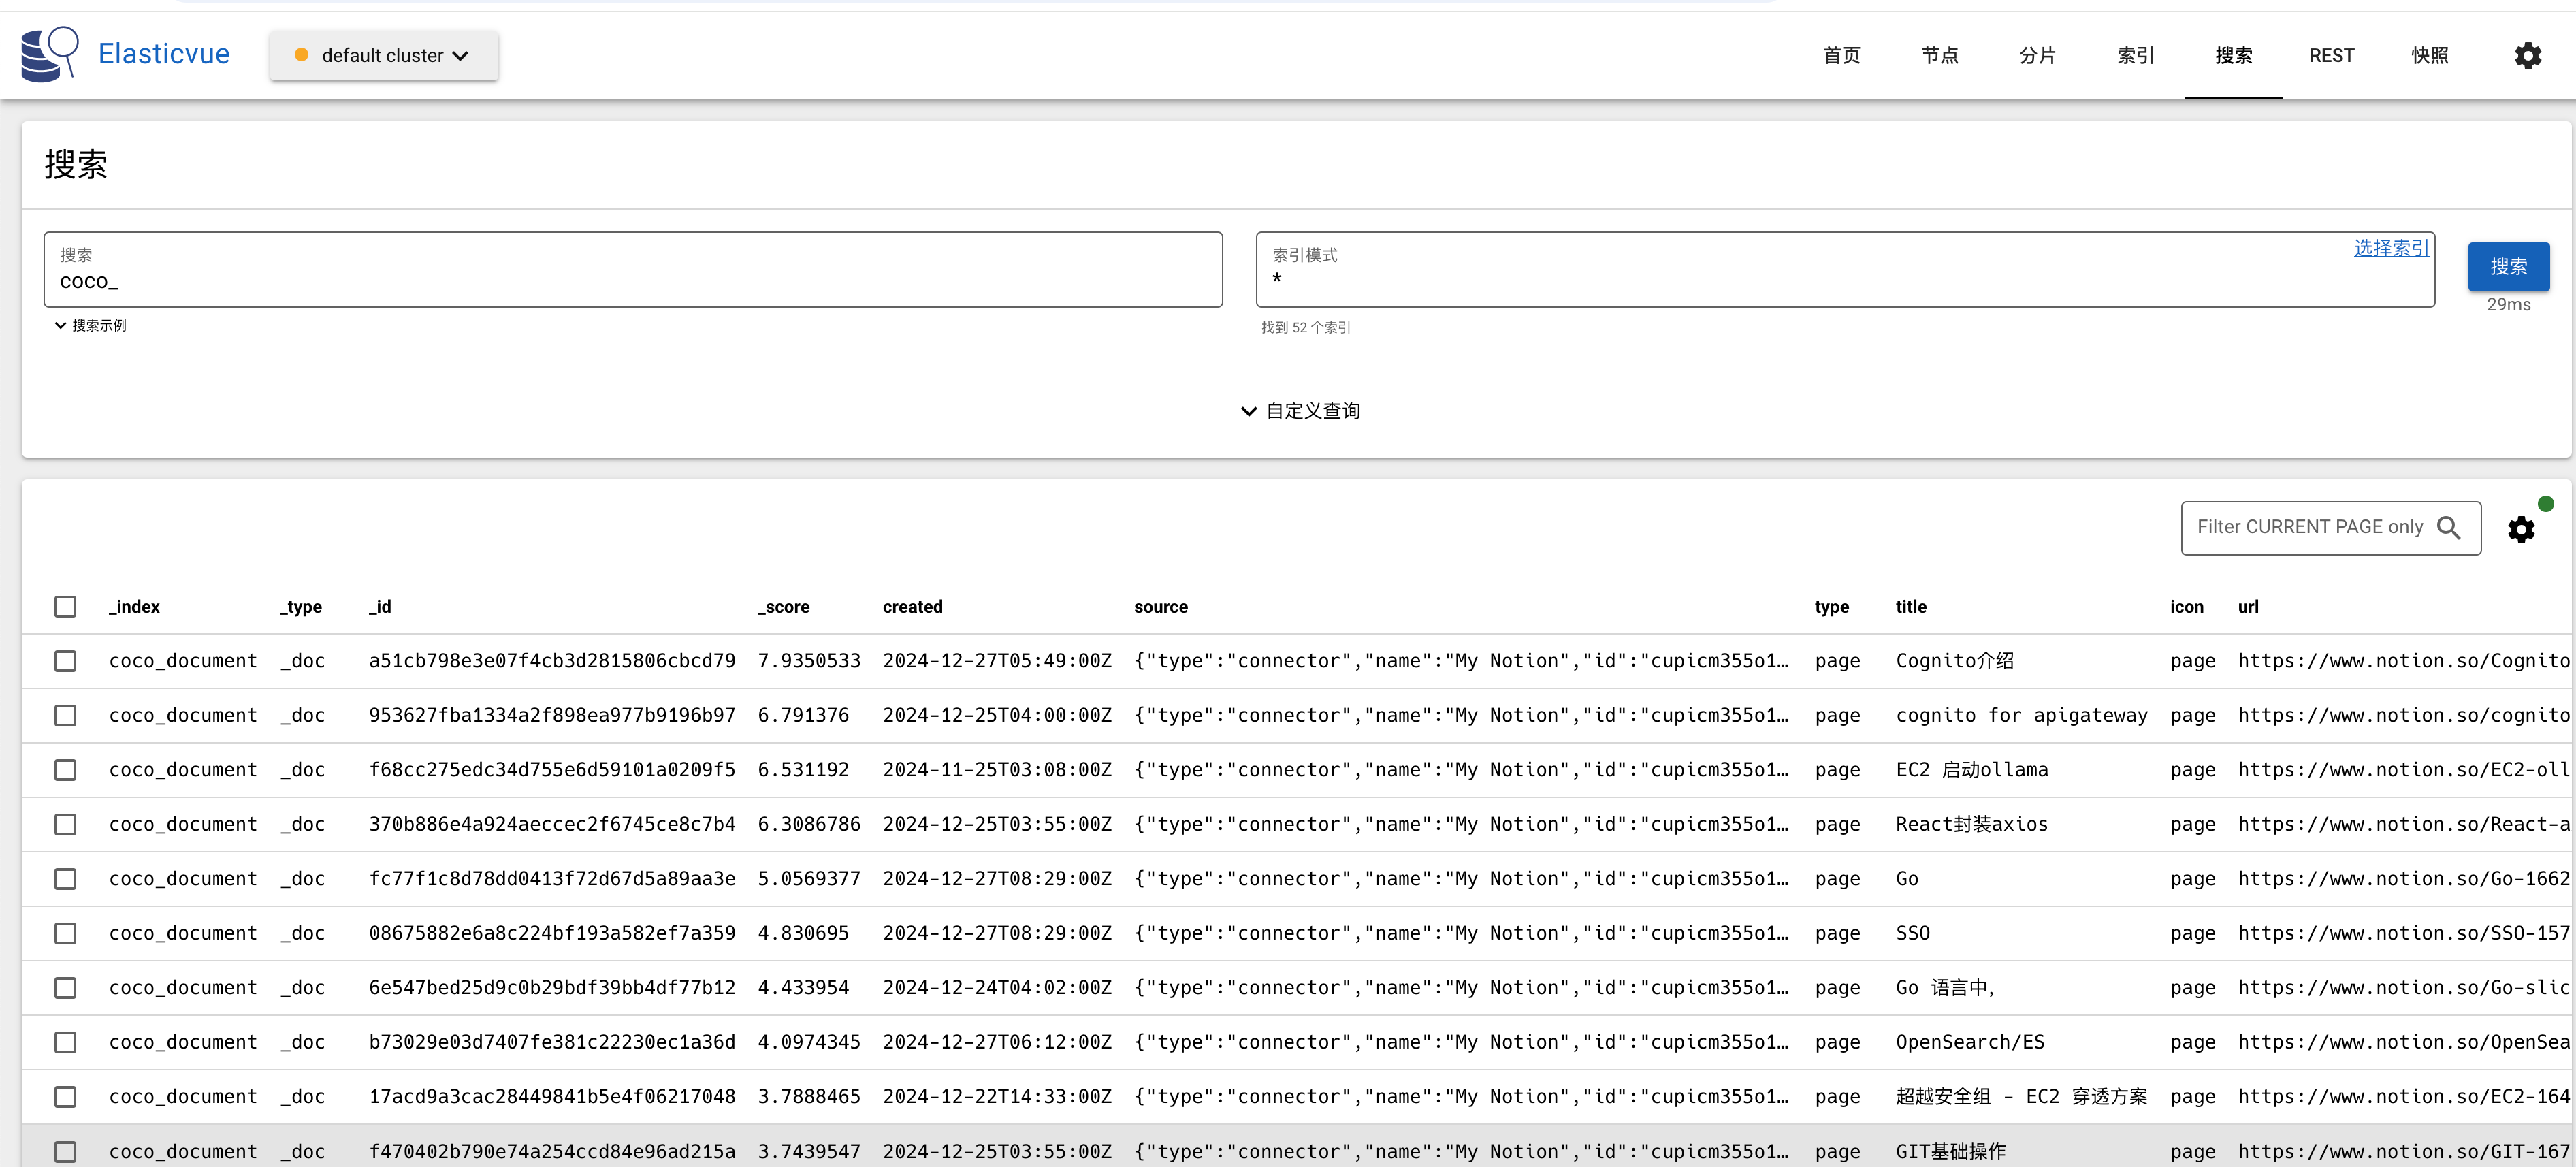Open the settings gear in top navigation

tap(2527, 56)
